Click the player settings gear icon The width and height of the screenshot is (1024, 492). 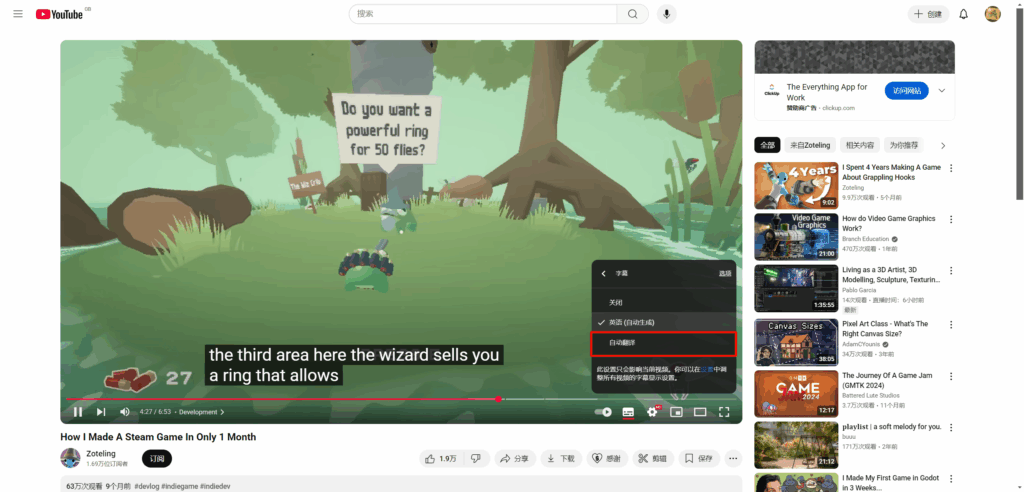[x=652, y=412]
